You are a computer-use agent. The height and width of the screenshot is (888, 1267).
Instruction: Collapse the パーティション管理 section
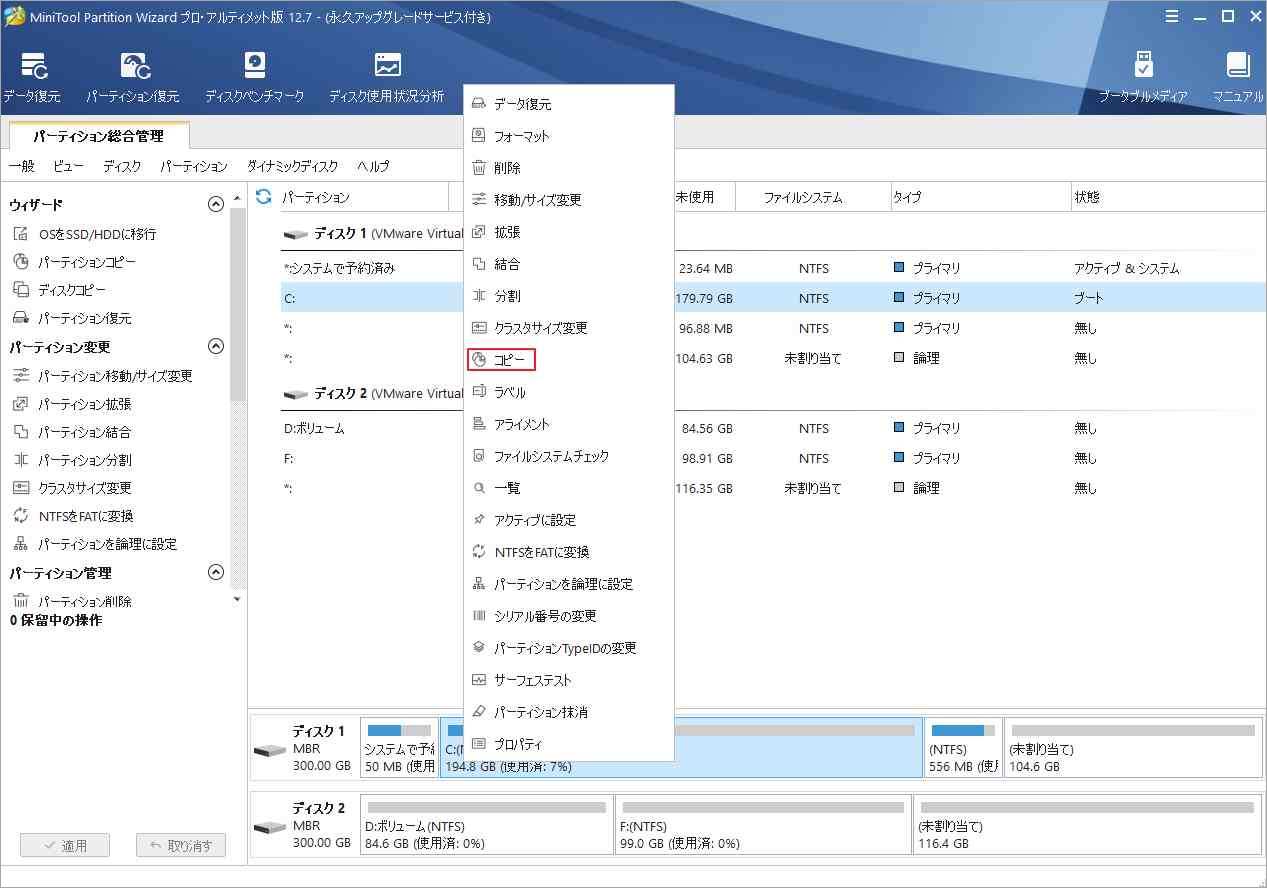[x=215, y=572]
